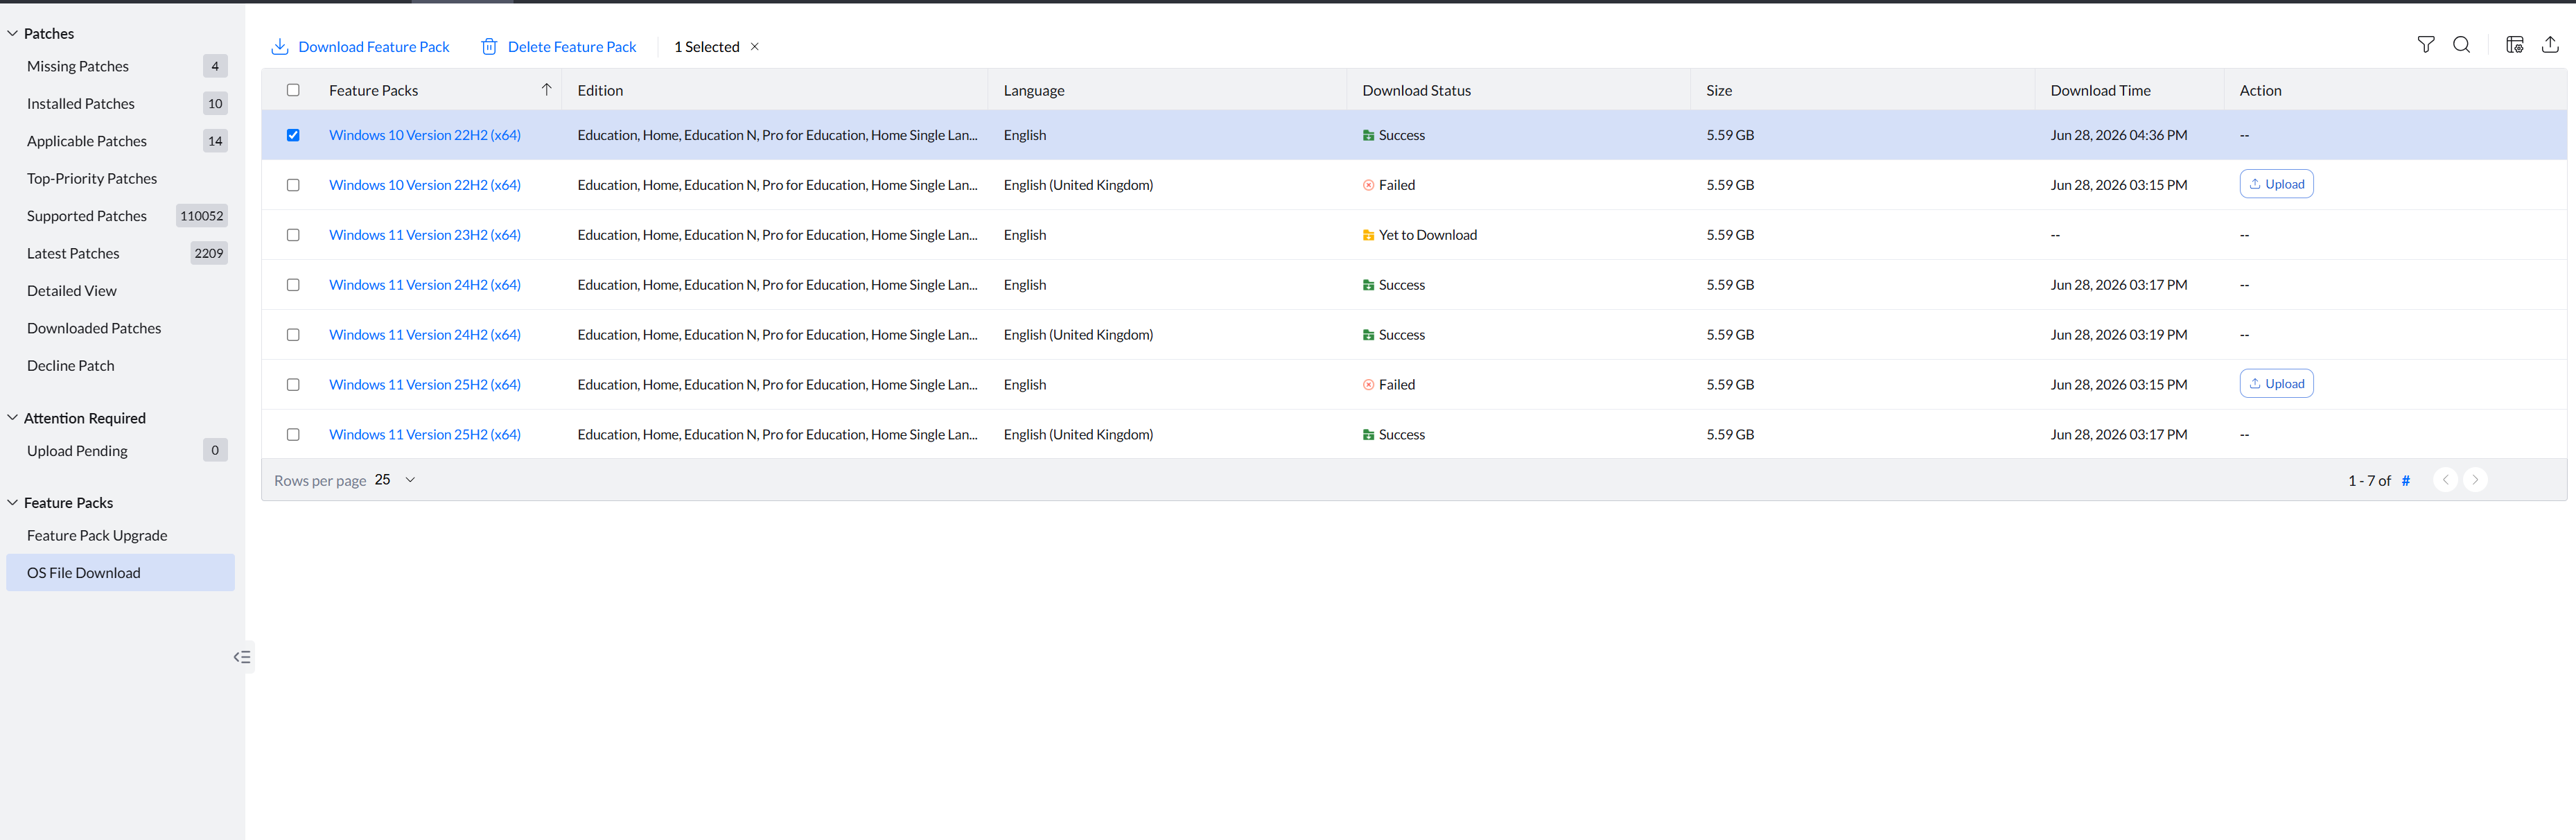The image size is (2576, 840).
Task: Click the Language column header
Action: (x=1034, y=90)
